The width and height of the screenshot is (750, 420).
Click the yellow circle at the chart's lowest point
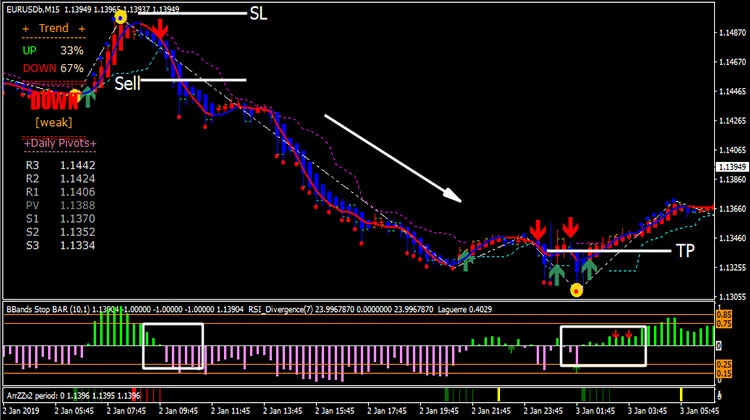(x=576, y=290)
